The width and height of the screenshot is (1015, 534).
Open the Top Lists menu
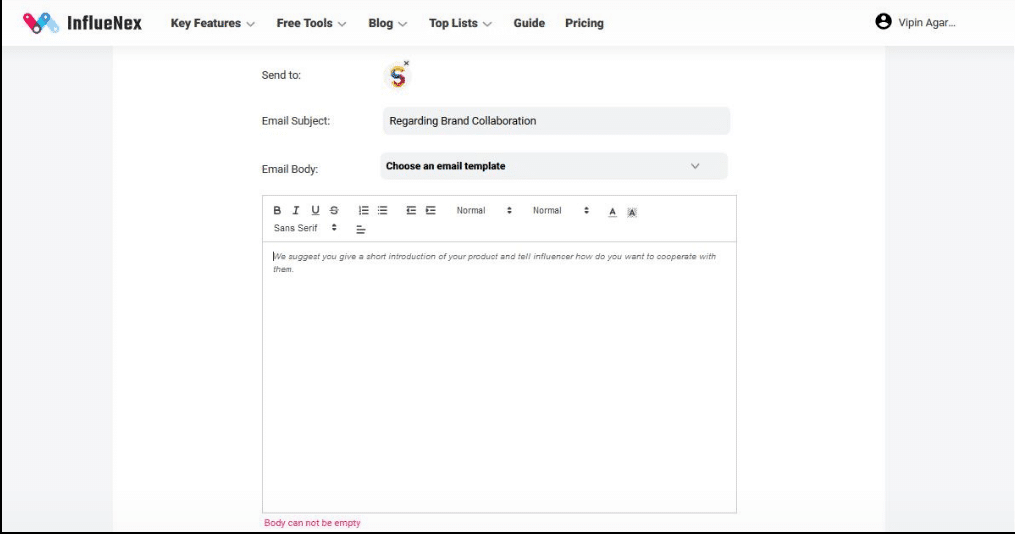tap(460, 23)
